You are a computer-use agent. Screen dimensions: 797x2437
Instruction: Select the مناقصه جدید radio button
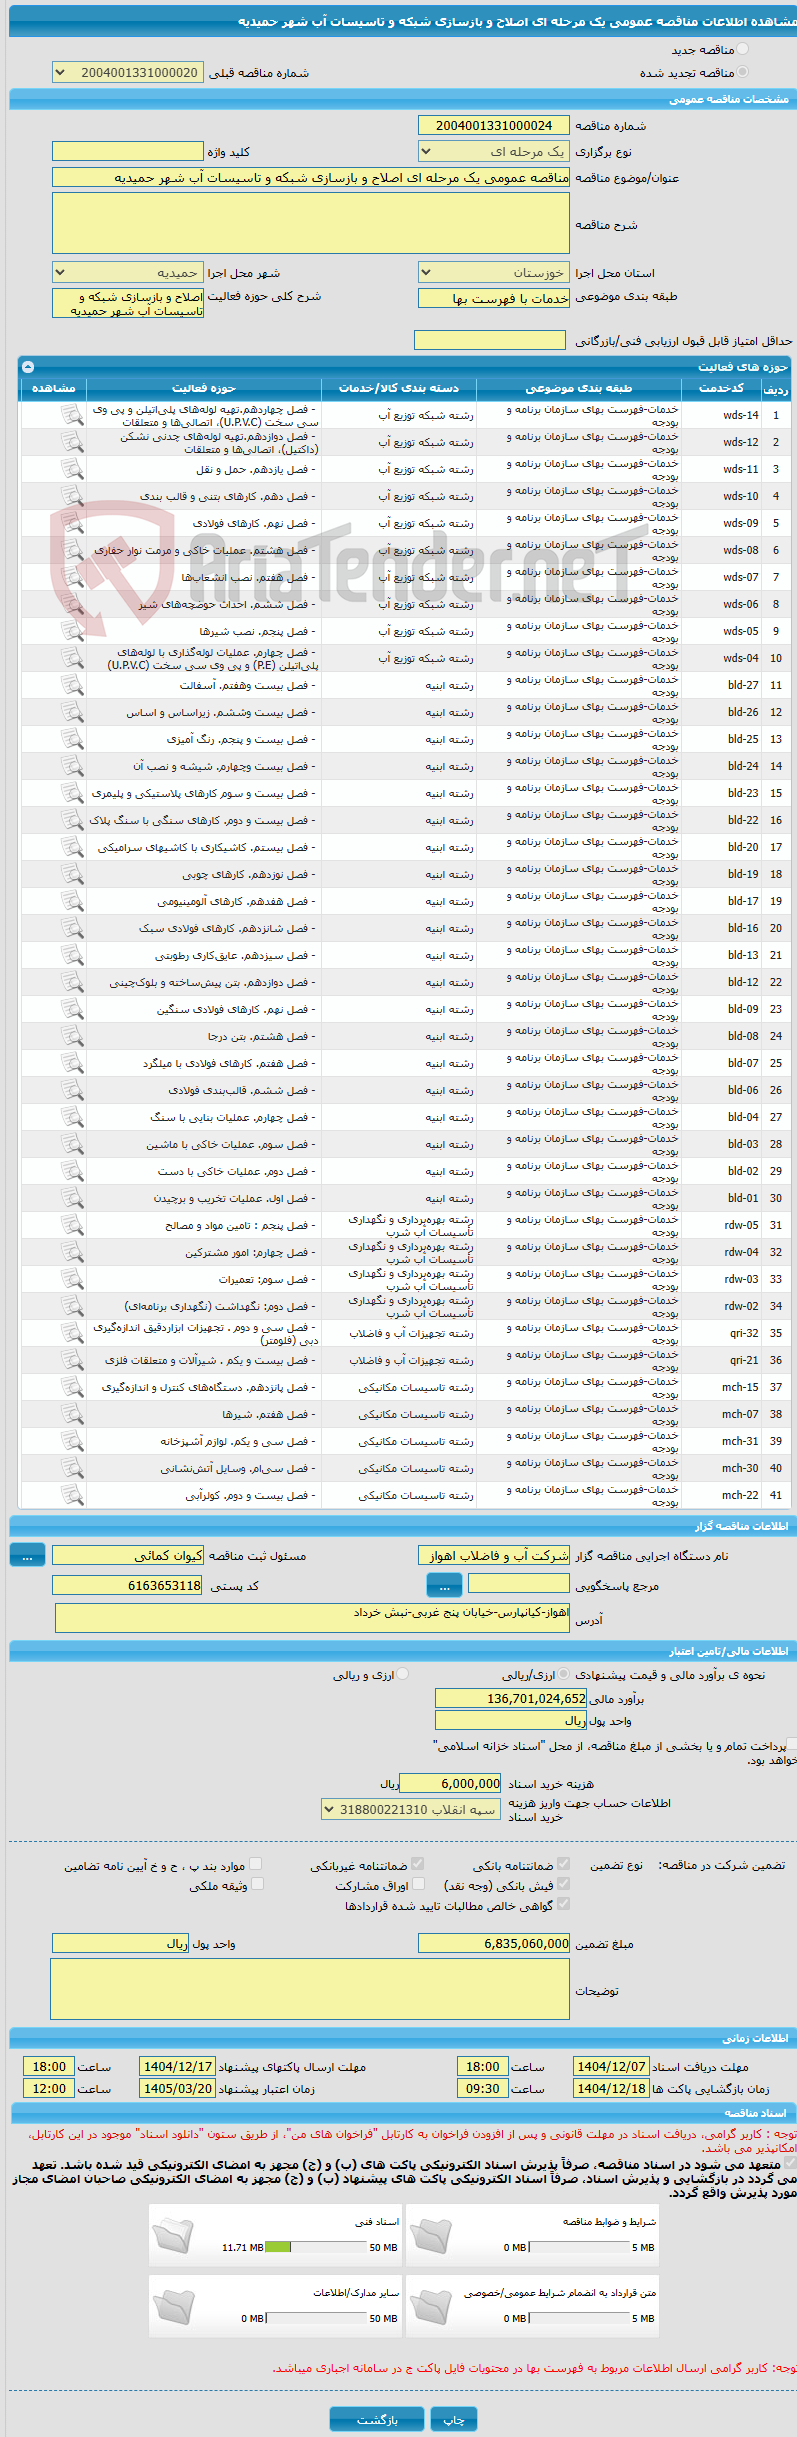[x=742, y=49]
